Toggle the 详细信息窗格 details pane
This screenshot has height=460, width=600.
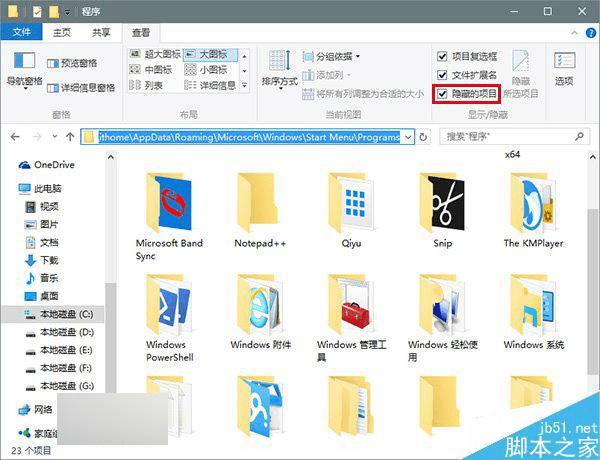coord(81,88)
